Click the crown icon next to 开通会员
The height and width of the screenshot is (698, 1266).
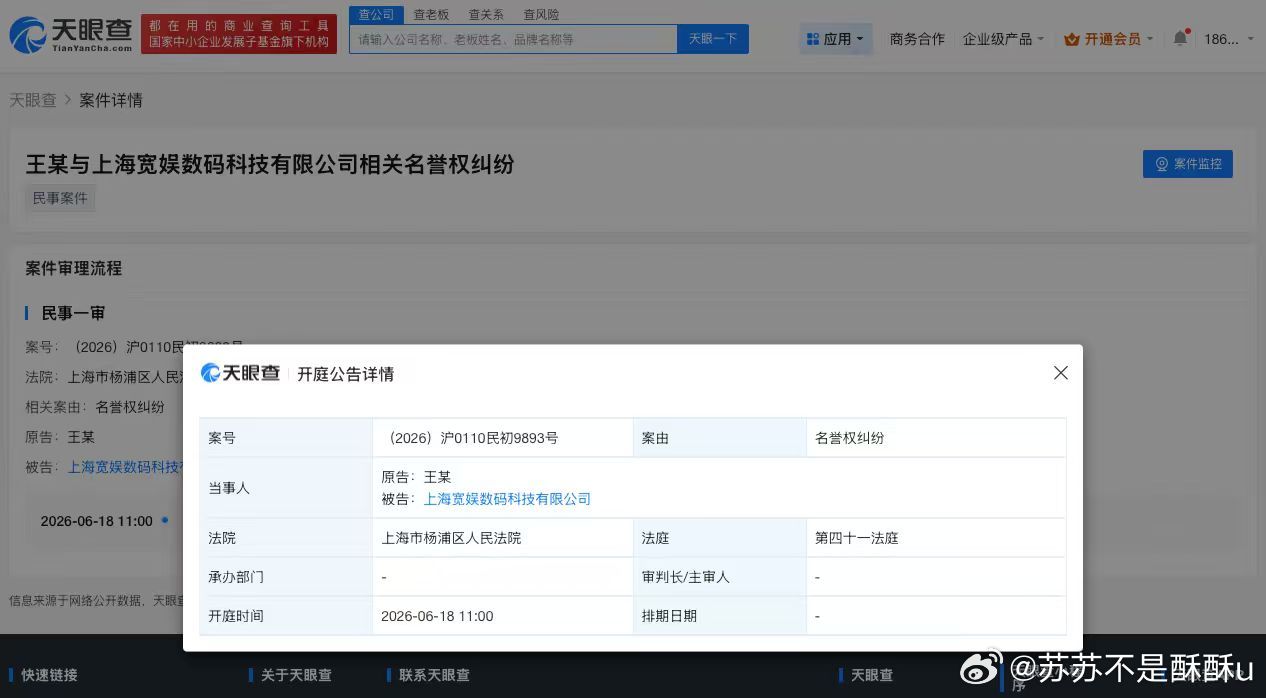(1072, 39)
